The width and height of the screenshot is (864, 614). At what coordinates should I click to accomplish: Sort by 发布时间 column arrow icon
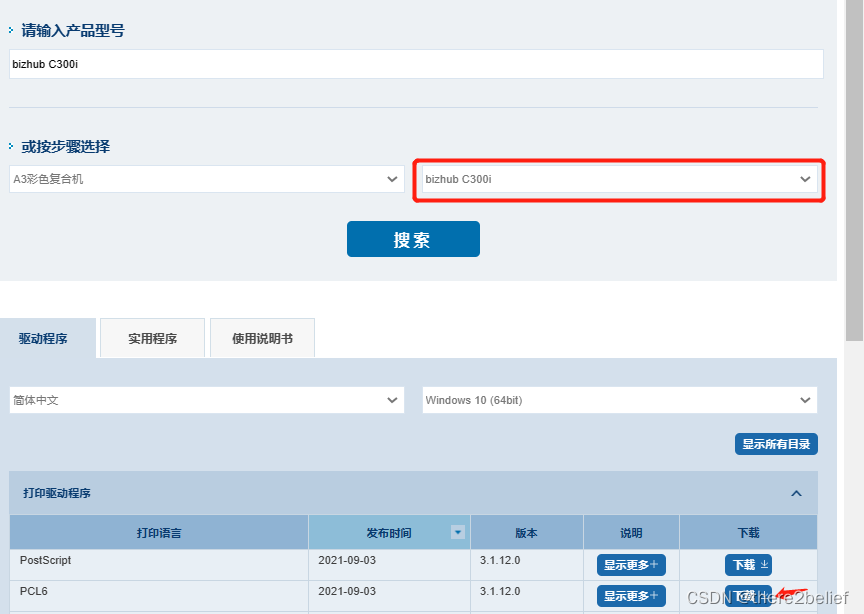click(x=458, y=532)
